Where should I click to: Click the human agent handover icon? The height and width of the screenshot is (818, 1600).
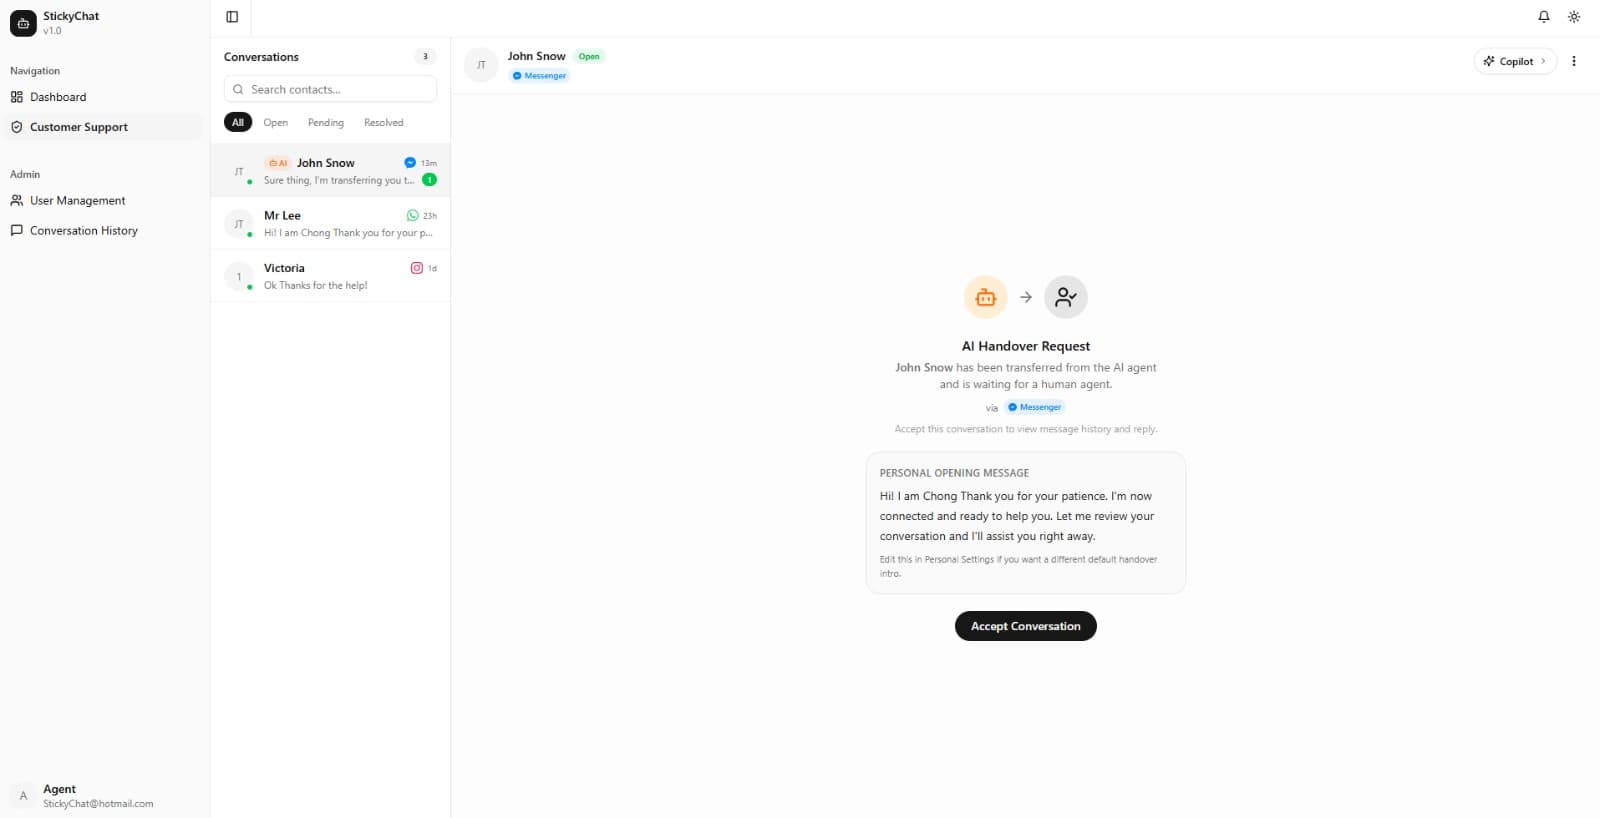tap(1066, 297)
